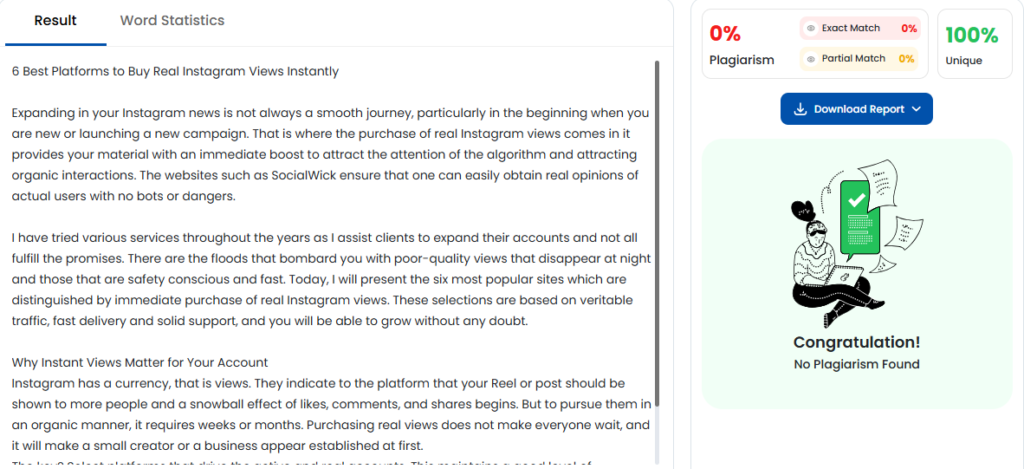
Task: Click the eye icon beside Exact Match
Action: pos(811,29)
